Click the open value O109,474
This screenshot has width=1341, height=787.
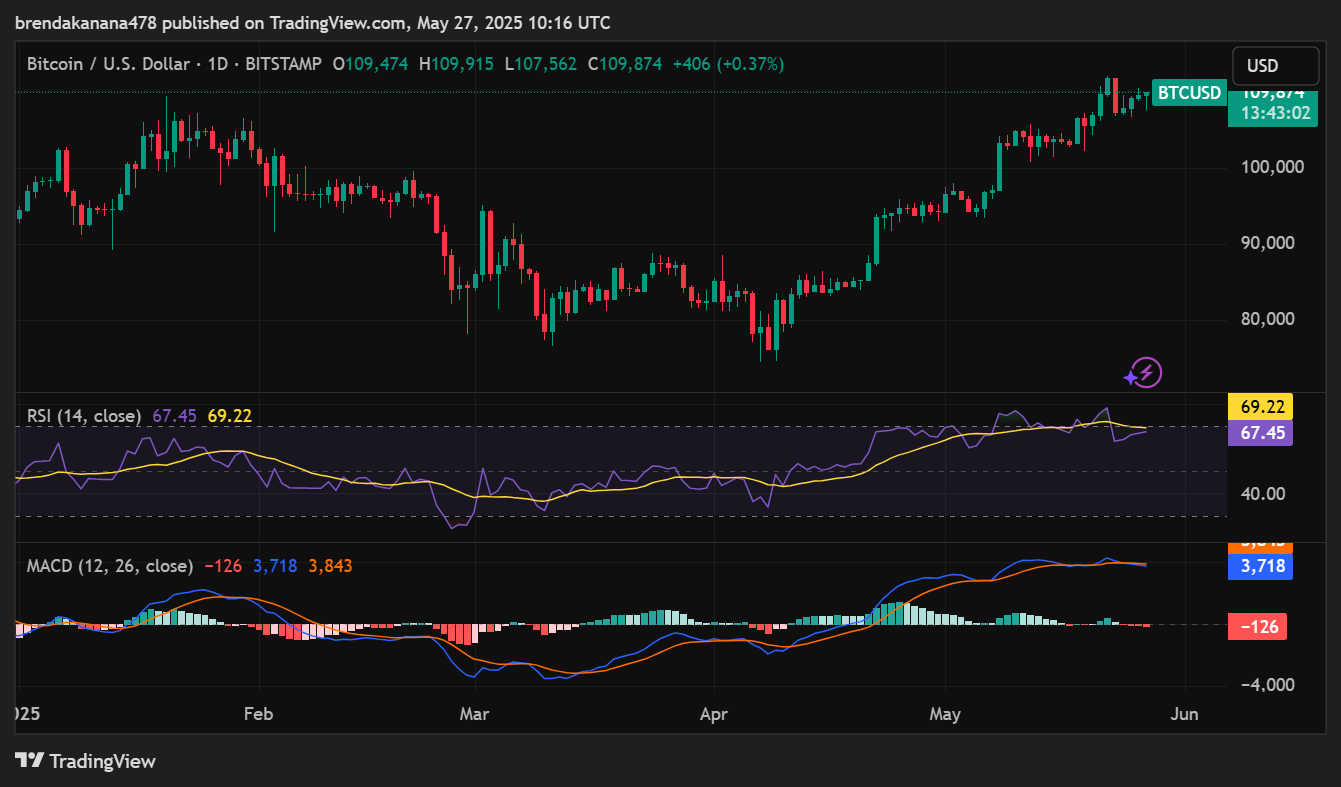point(371,64)
